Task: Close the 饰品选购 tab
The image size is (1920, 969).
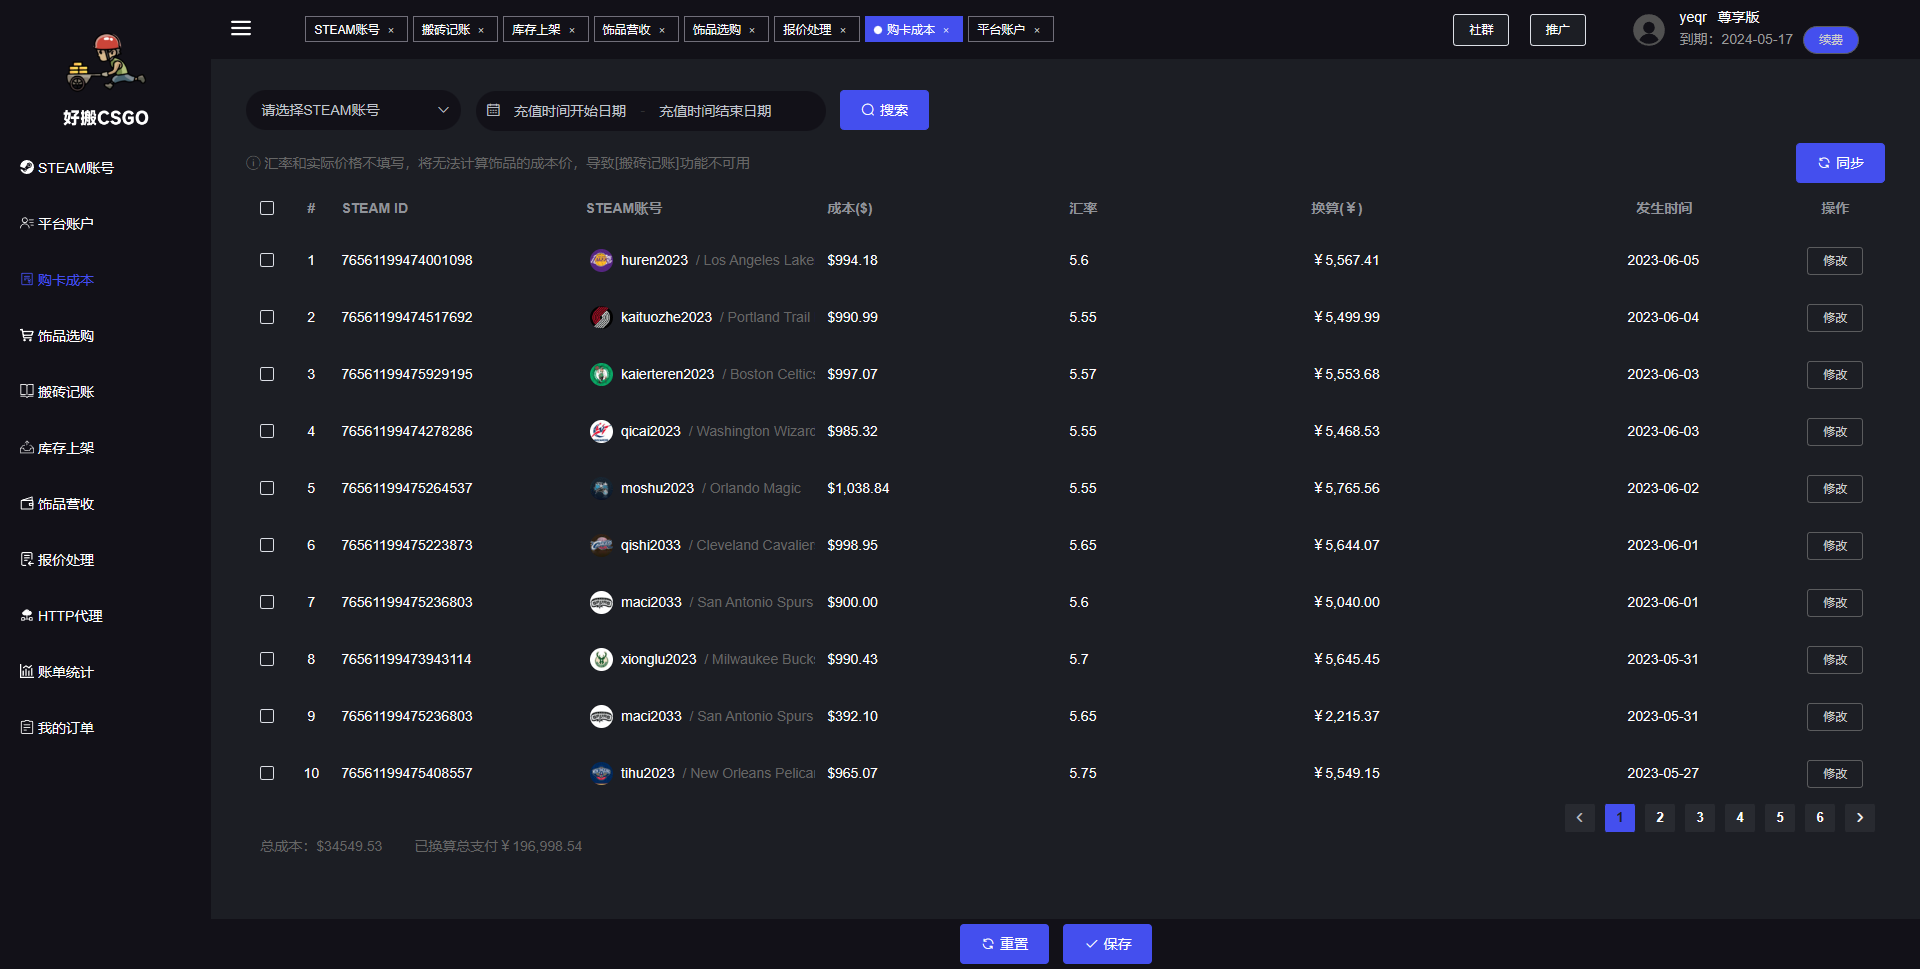Action: pos(752,30)
